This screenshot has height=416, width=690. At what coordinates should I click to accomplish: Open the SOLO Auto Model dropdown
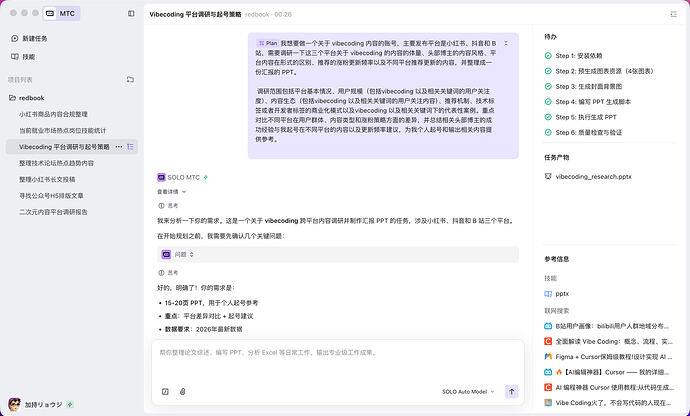pos(468,391)
